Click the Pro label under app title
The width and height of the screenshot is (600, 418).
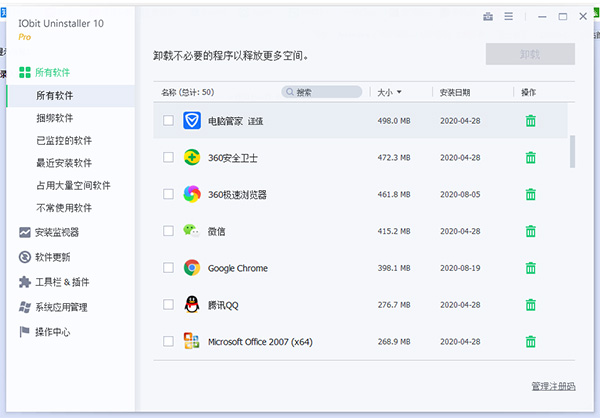(24, 37)
